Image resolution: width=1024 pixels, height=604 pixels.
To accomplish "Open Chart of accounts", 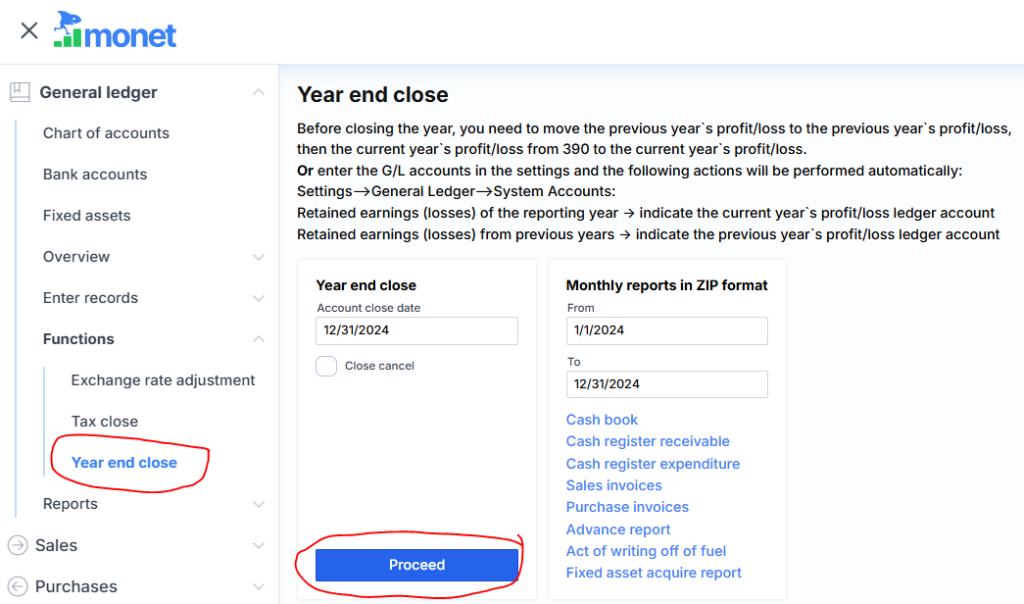I will click(x=106, y=133).
